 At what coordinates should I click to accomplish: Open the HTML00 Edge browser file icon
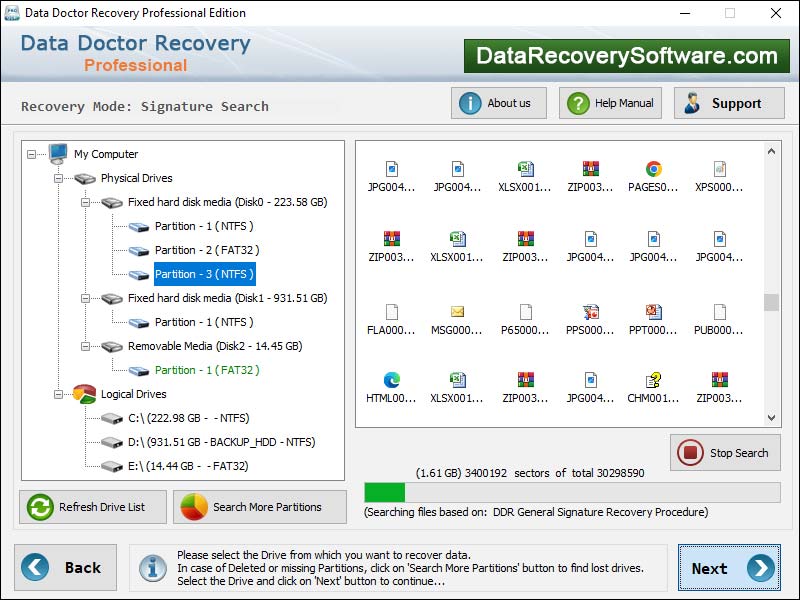(x=391, y=380)
